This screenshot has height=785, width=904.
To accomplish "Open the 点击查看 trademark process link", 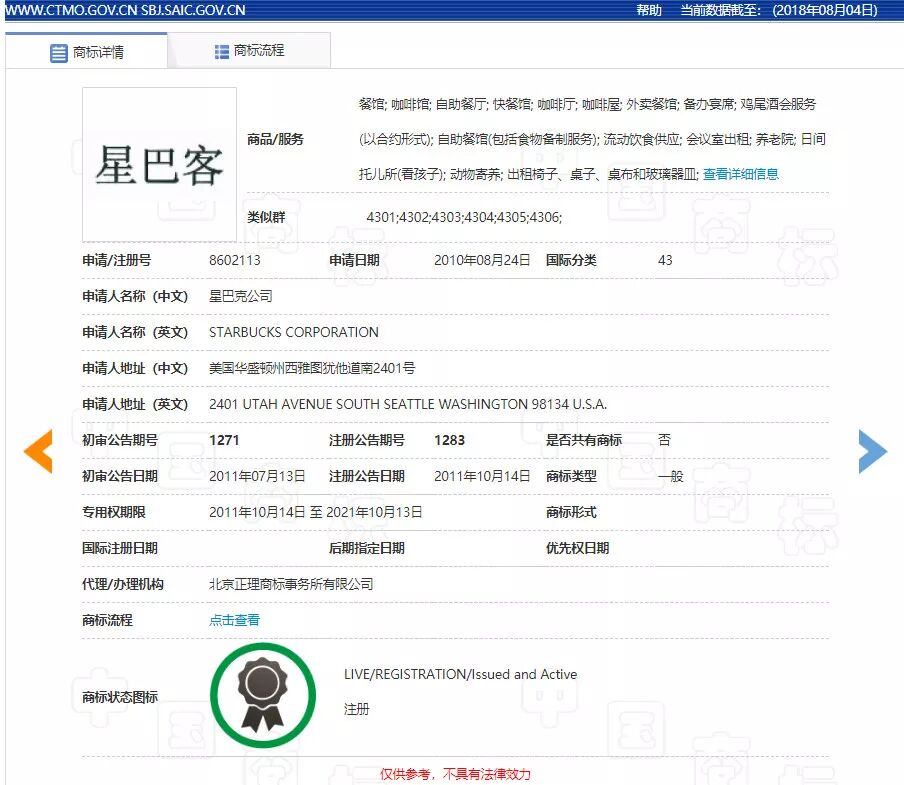I will pyautogui.click(x=234, y=620).
